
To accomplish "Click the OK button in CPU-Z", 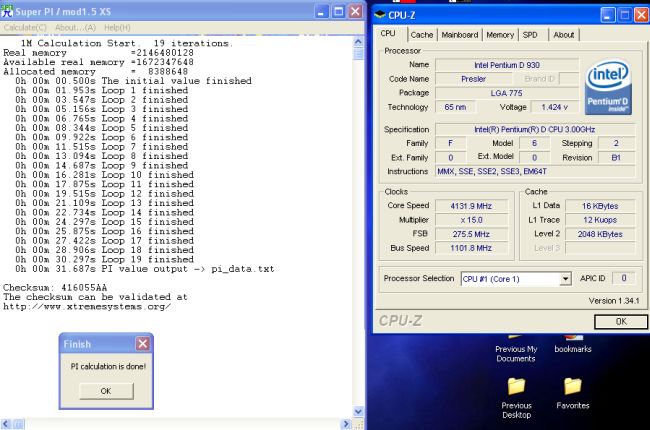I will point(621,321).
